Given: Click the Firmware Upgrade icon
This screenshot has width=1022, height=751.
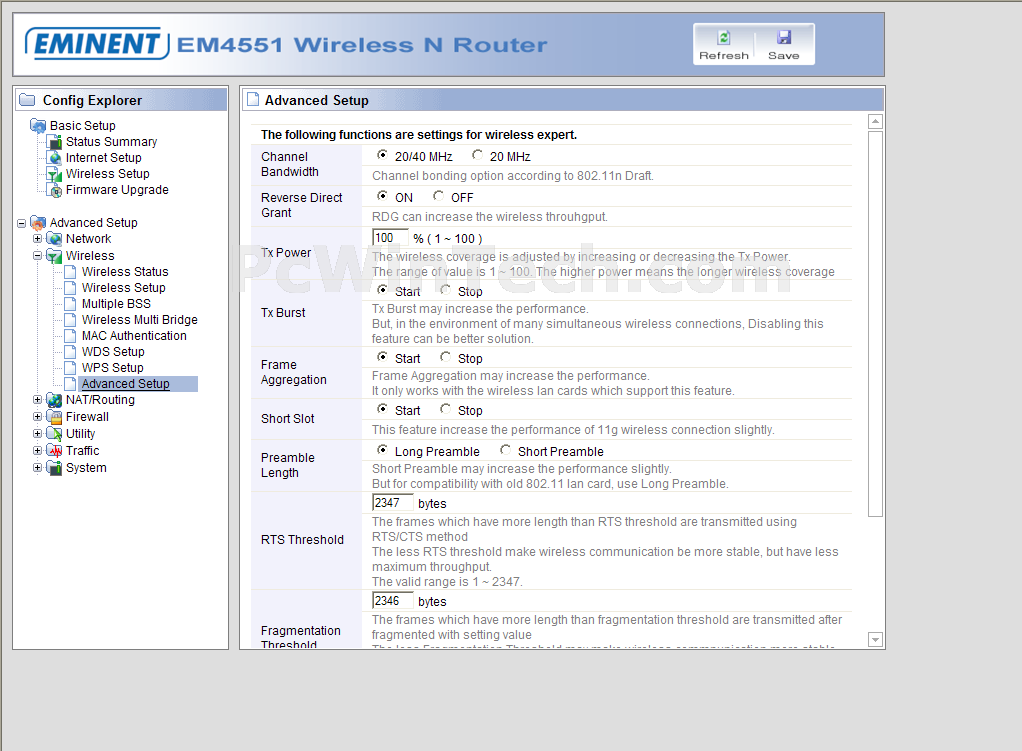Looking at the screenshot, I should (55, 190).
